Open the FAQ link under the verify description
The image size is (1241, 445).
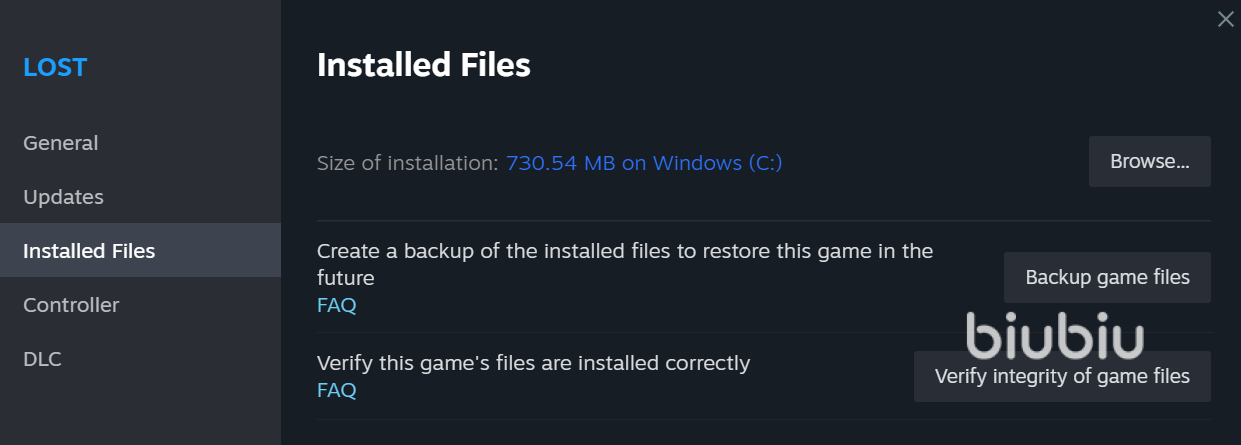[x=336, y=390]
